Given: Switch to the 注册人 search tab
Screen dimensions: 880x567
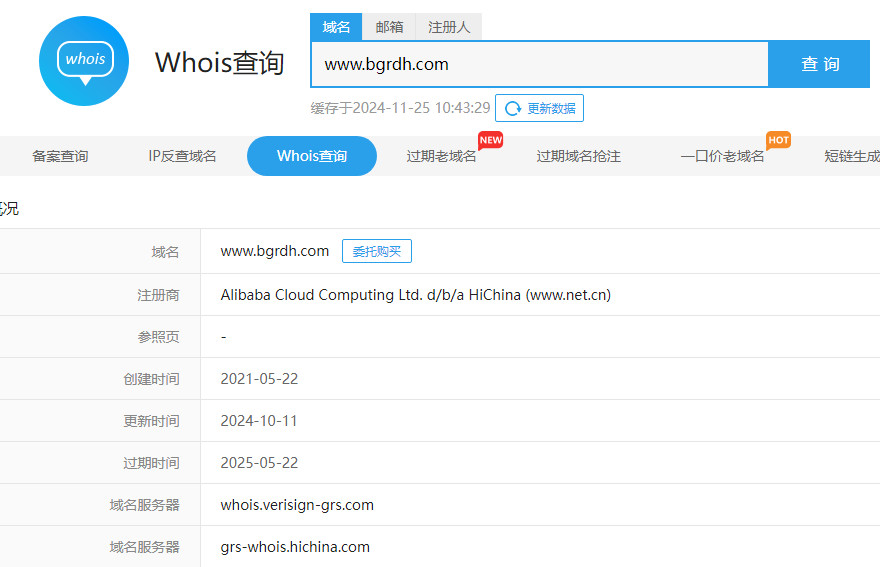Looking at the screenshot, I should pyautogui.click(x=448, y=27).
